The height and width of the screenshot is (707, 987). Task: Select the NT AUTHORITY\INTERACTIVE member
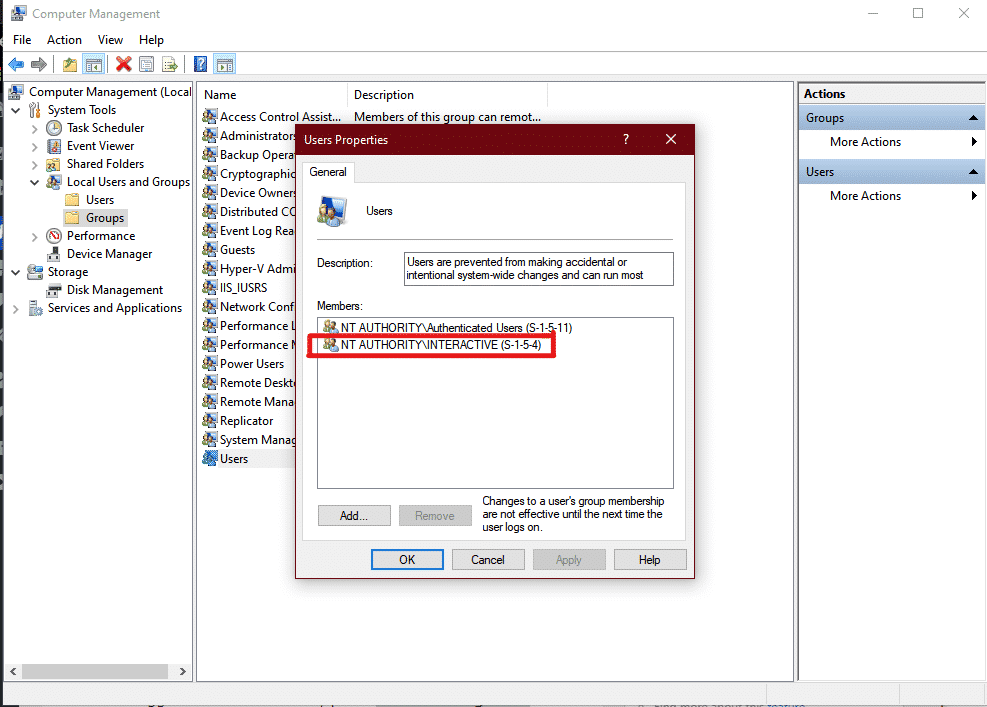(432, 345)
